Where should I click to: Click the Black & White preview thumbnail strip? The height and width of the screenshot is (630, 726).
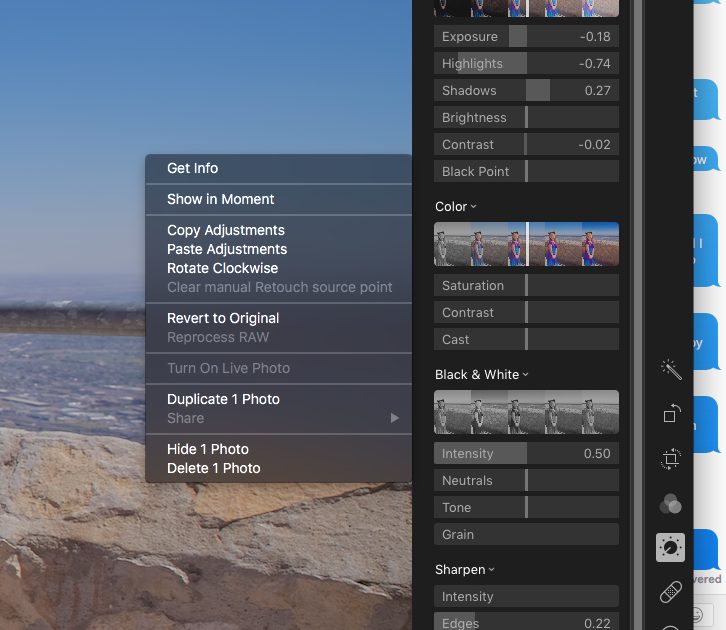[526, 412]
